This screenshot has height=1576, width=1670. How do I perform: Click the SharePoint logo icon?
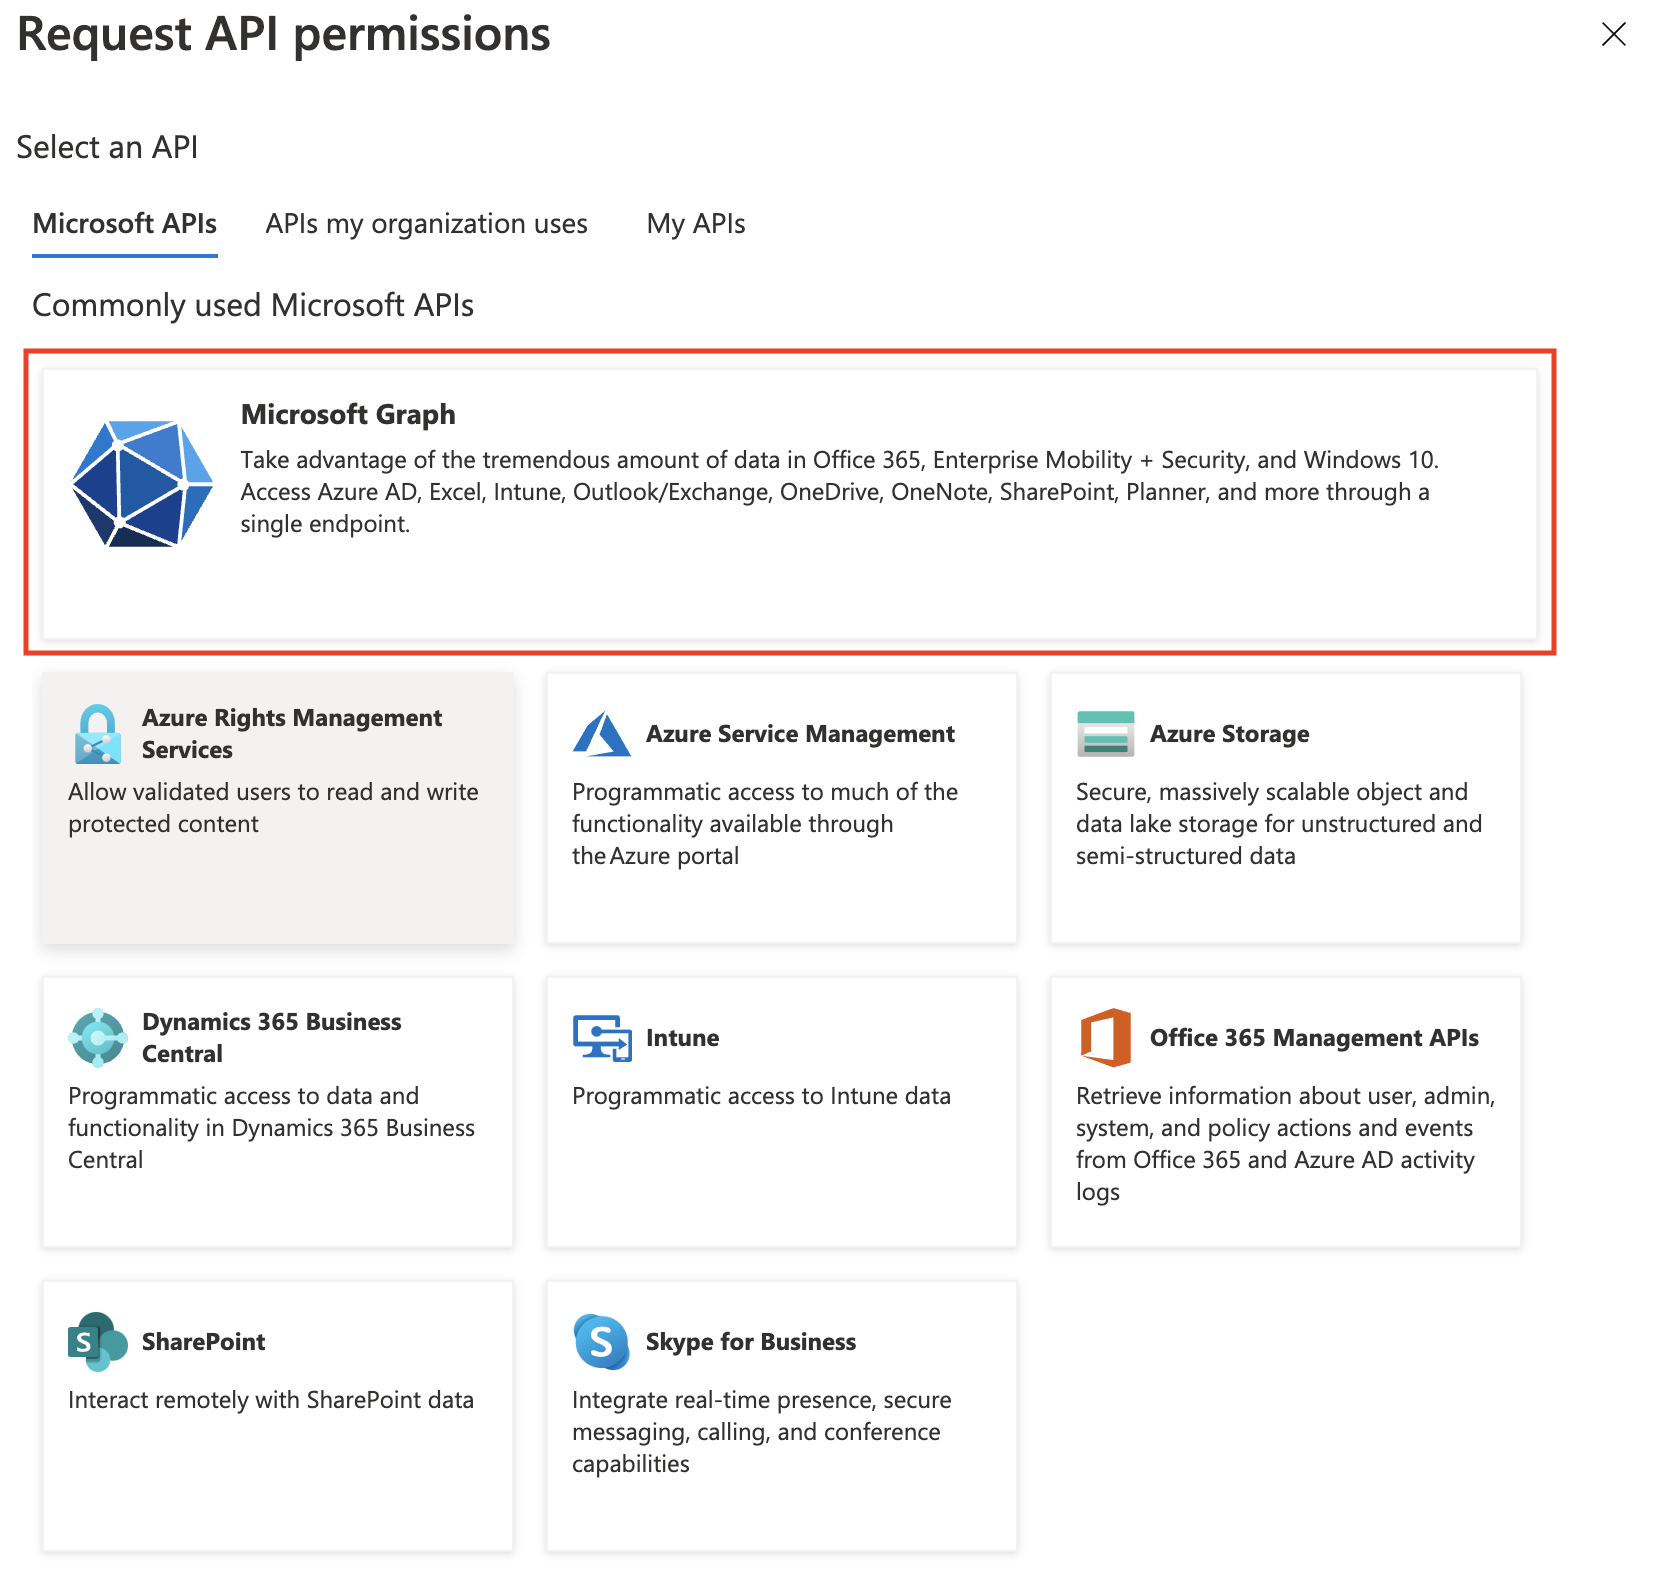(97, 1342)
